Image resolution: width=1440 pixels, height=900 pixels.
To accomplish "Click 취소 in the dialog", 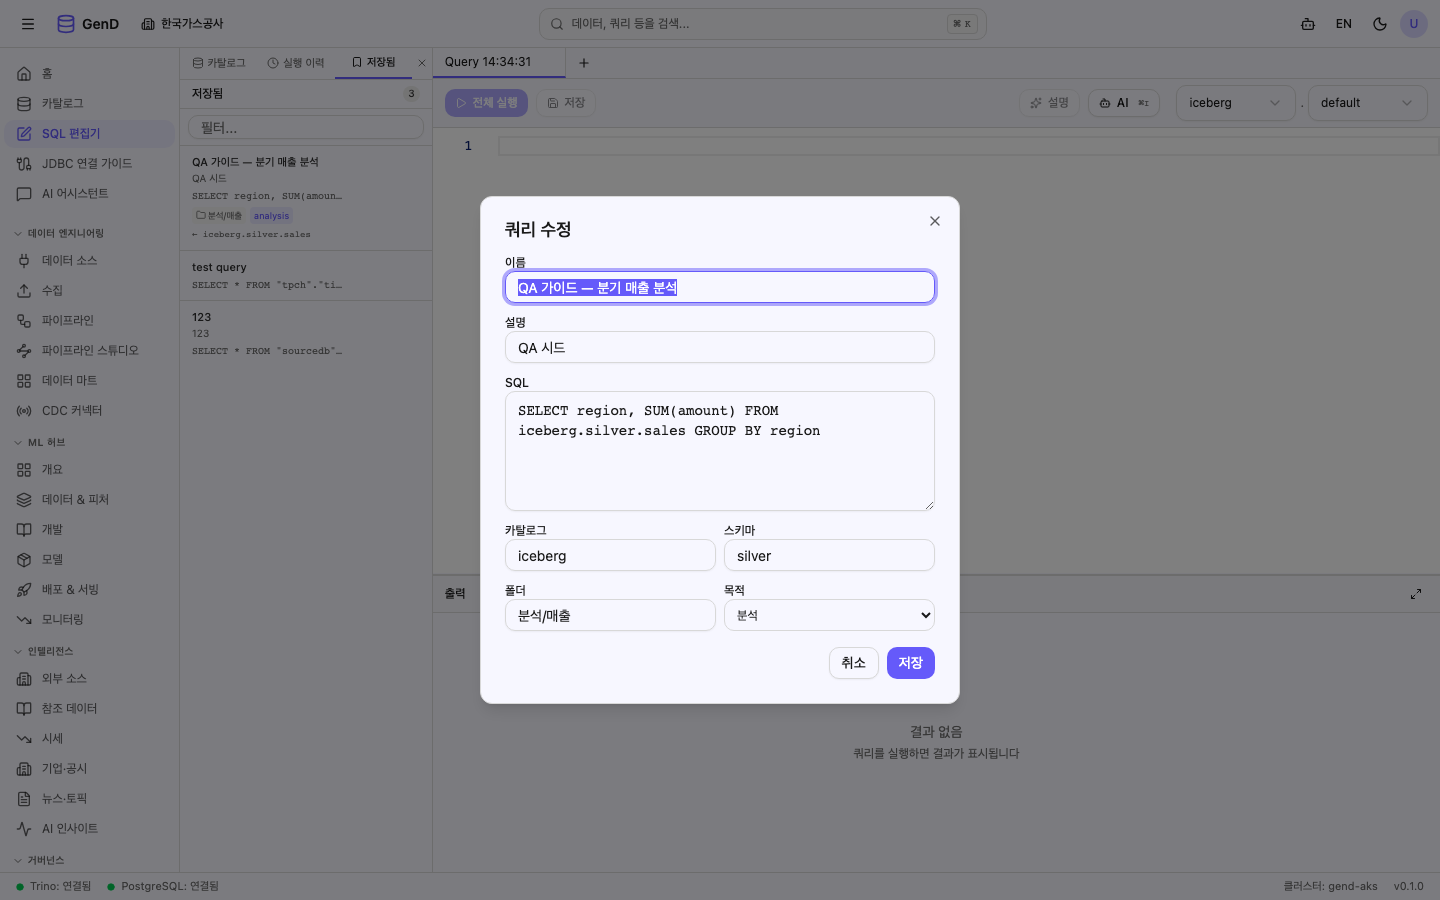I will coord(854,663).
